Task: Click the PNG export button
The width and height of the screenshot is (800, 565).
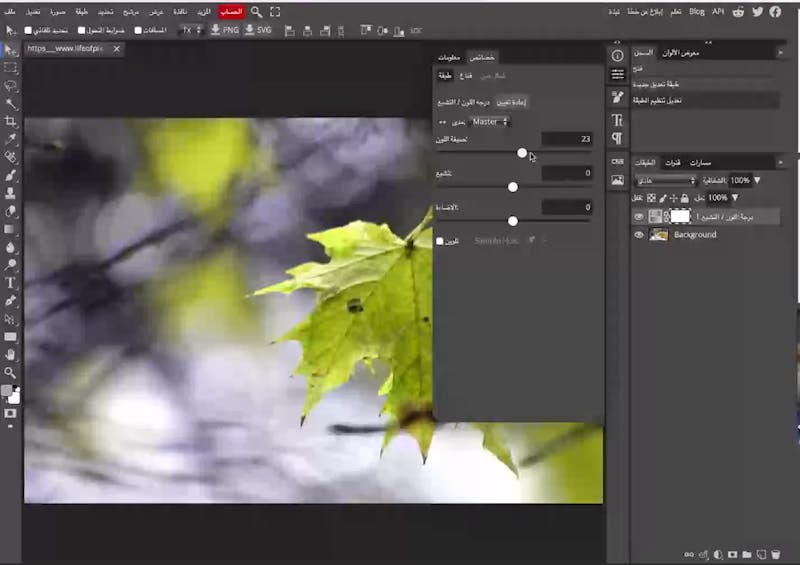Action: (225, 30)
